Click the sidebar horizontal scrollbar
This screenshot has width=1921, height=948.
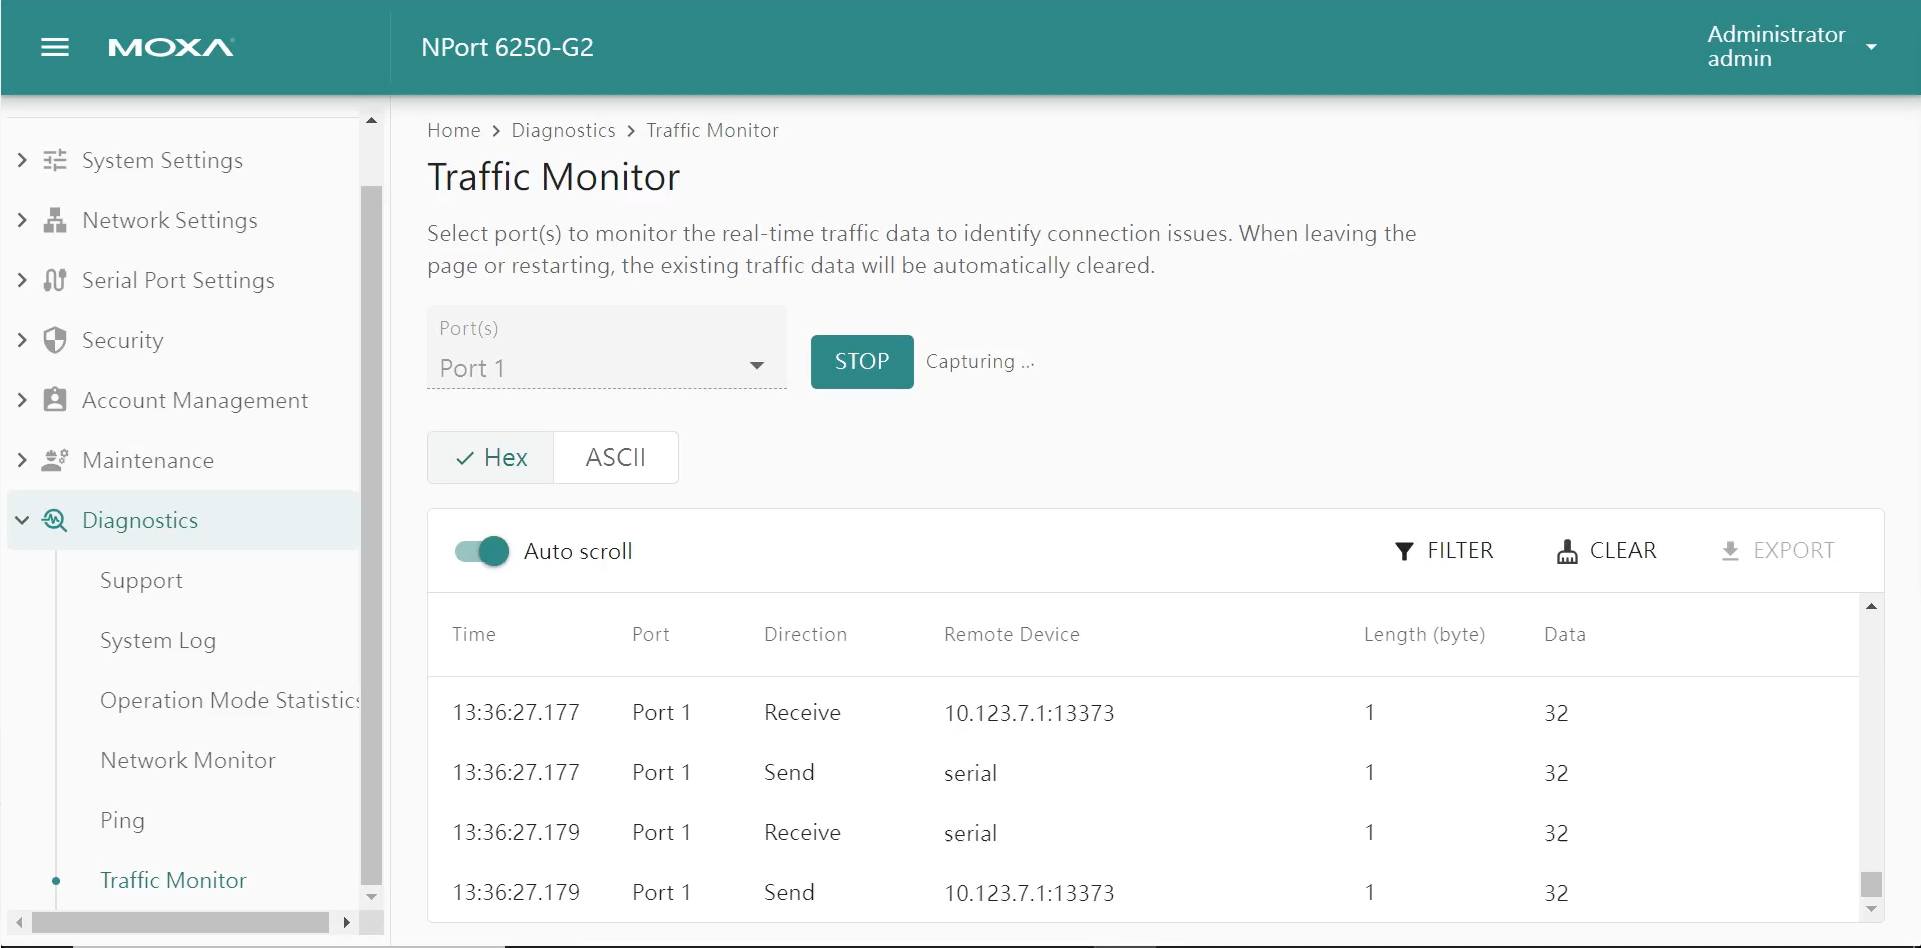pos(180,922)
